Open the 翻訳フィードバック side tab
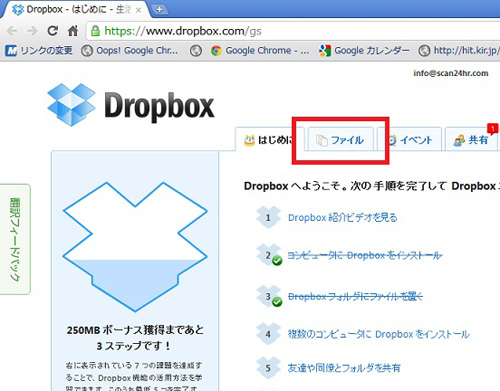The image size is (500, 391). (x=15, y=239)
